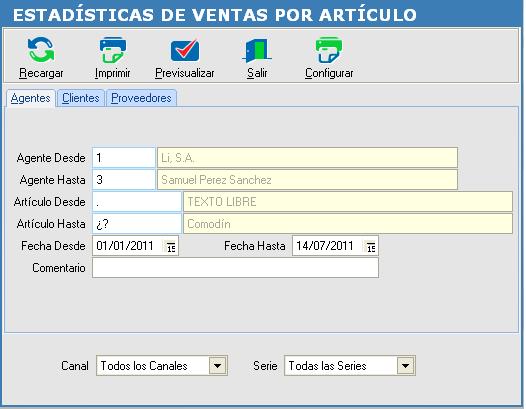Click the Agente Hasta code field

(x=124, y=180)
